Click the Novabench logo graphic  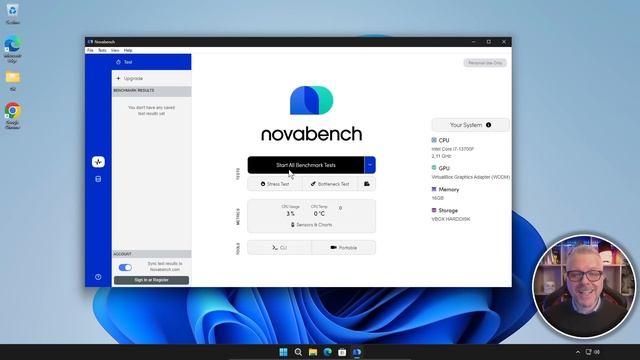coord(311,100)
